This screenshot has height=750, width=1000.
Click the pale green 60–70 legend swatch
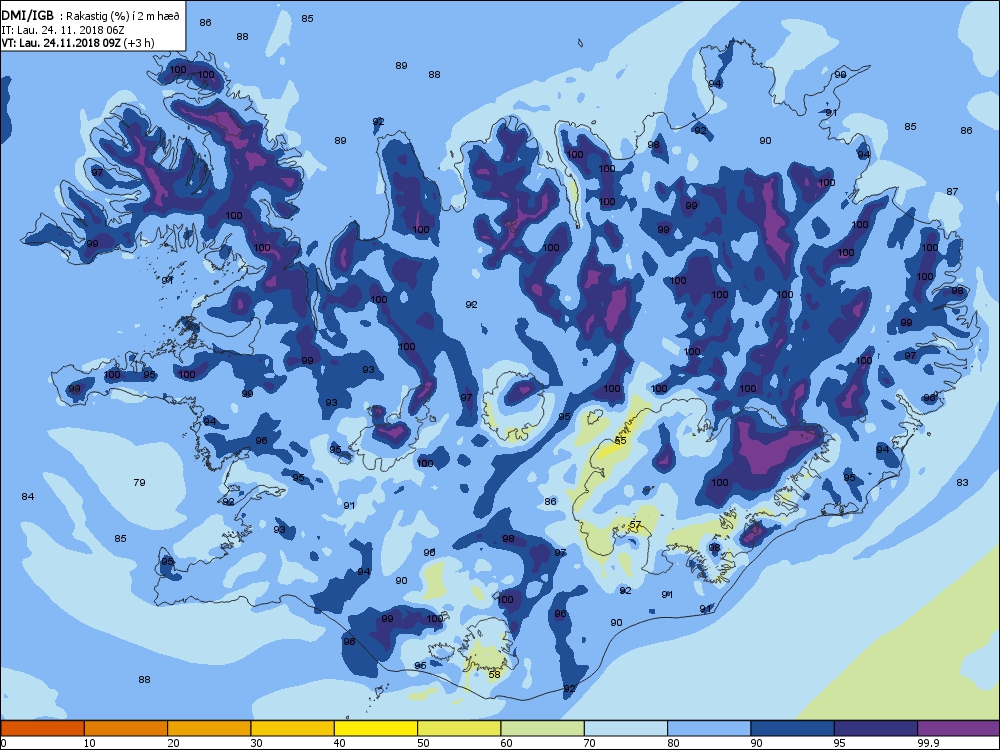[x=543, y=728]
